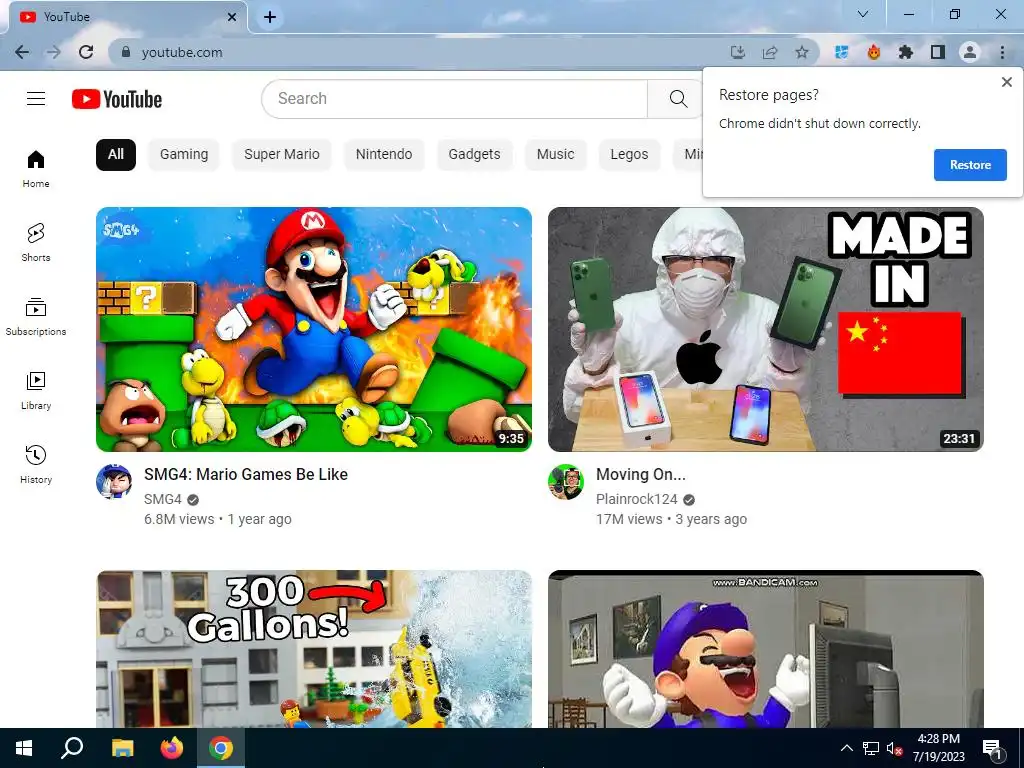Dismiss the Restore pages popup
The height and width of the screenshot is (768, 1024).
click(x=1006, y=82)
